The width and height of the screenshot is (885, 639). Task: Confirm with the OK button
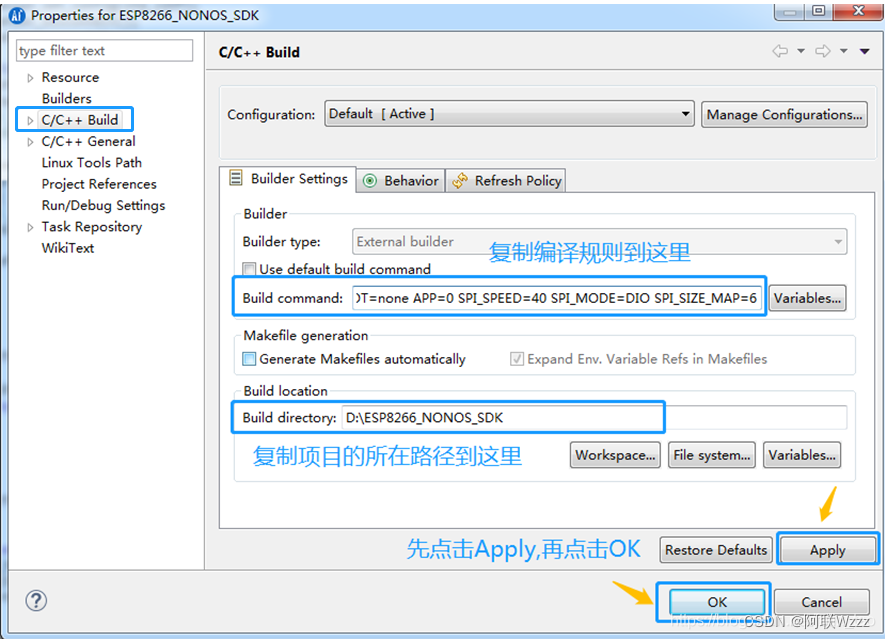pos(717,602)
